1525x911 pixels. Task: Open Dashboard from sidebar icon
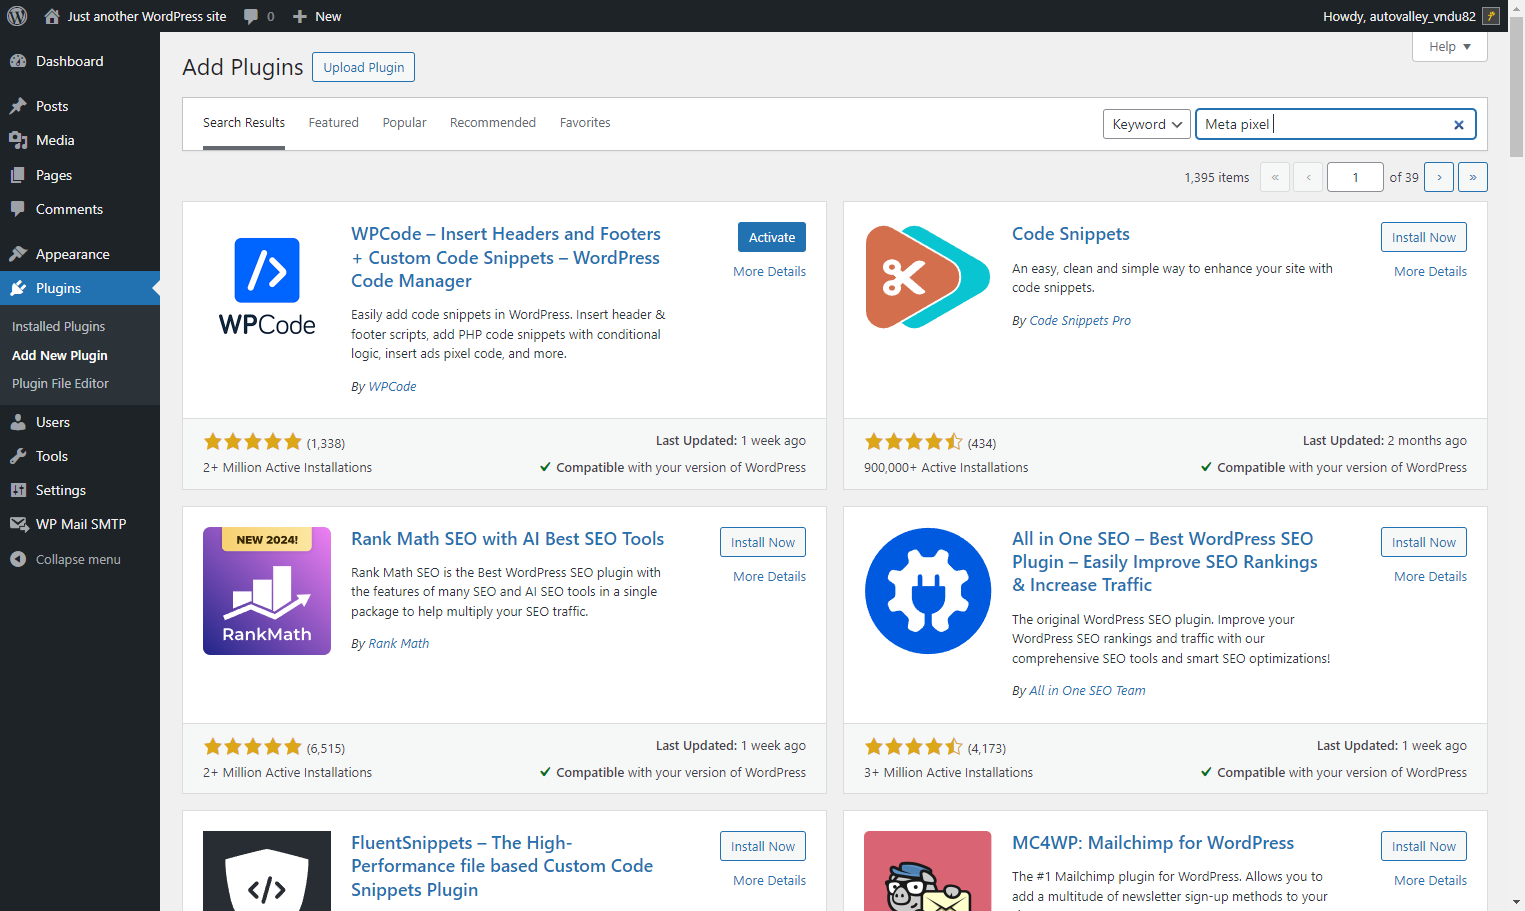tap(18, 61)
